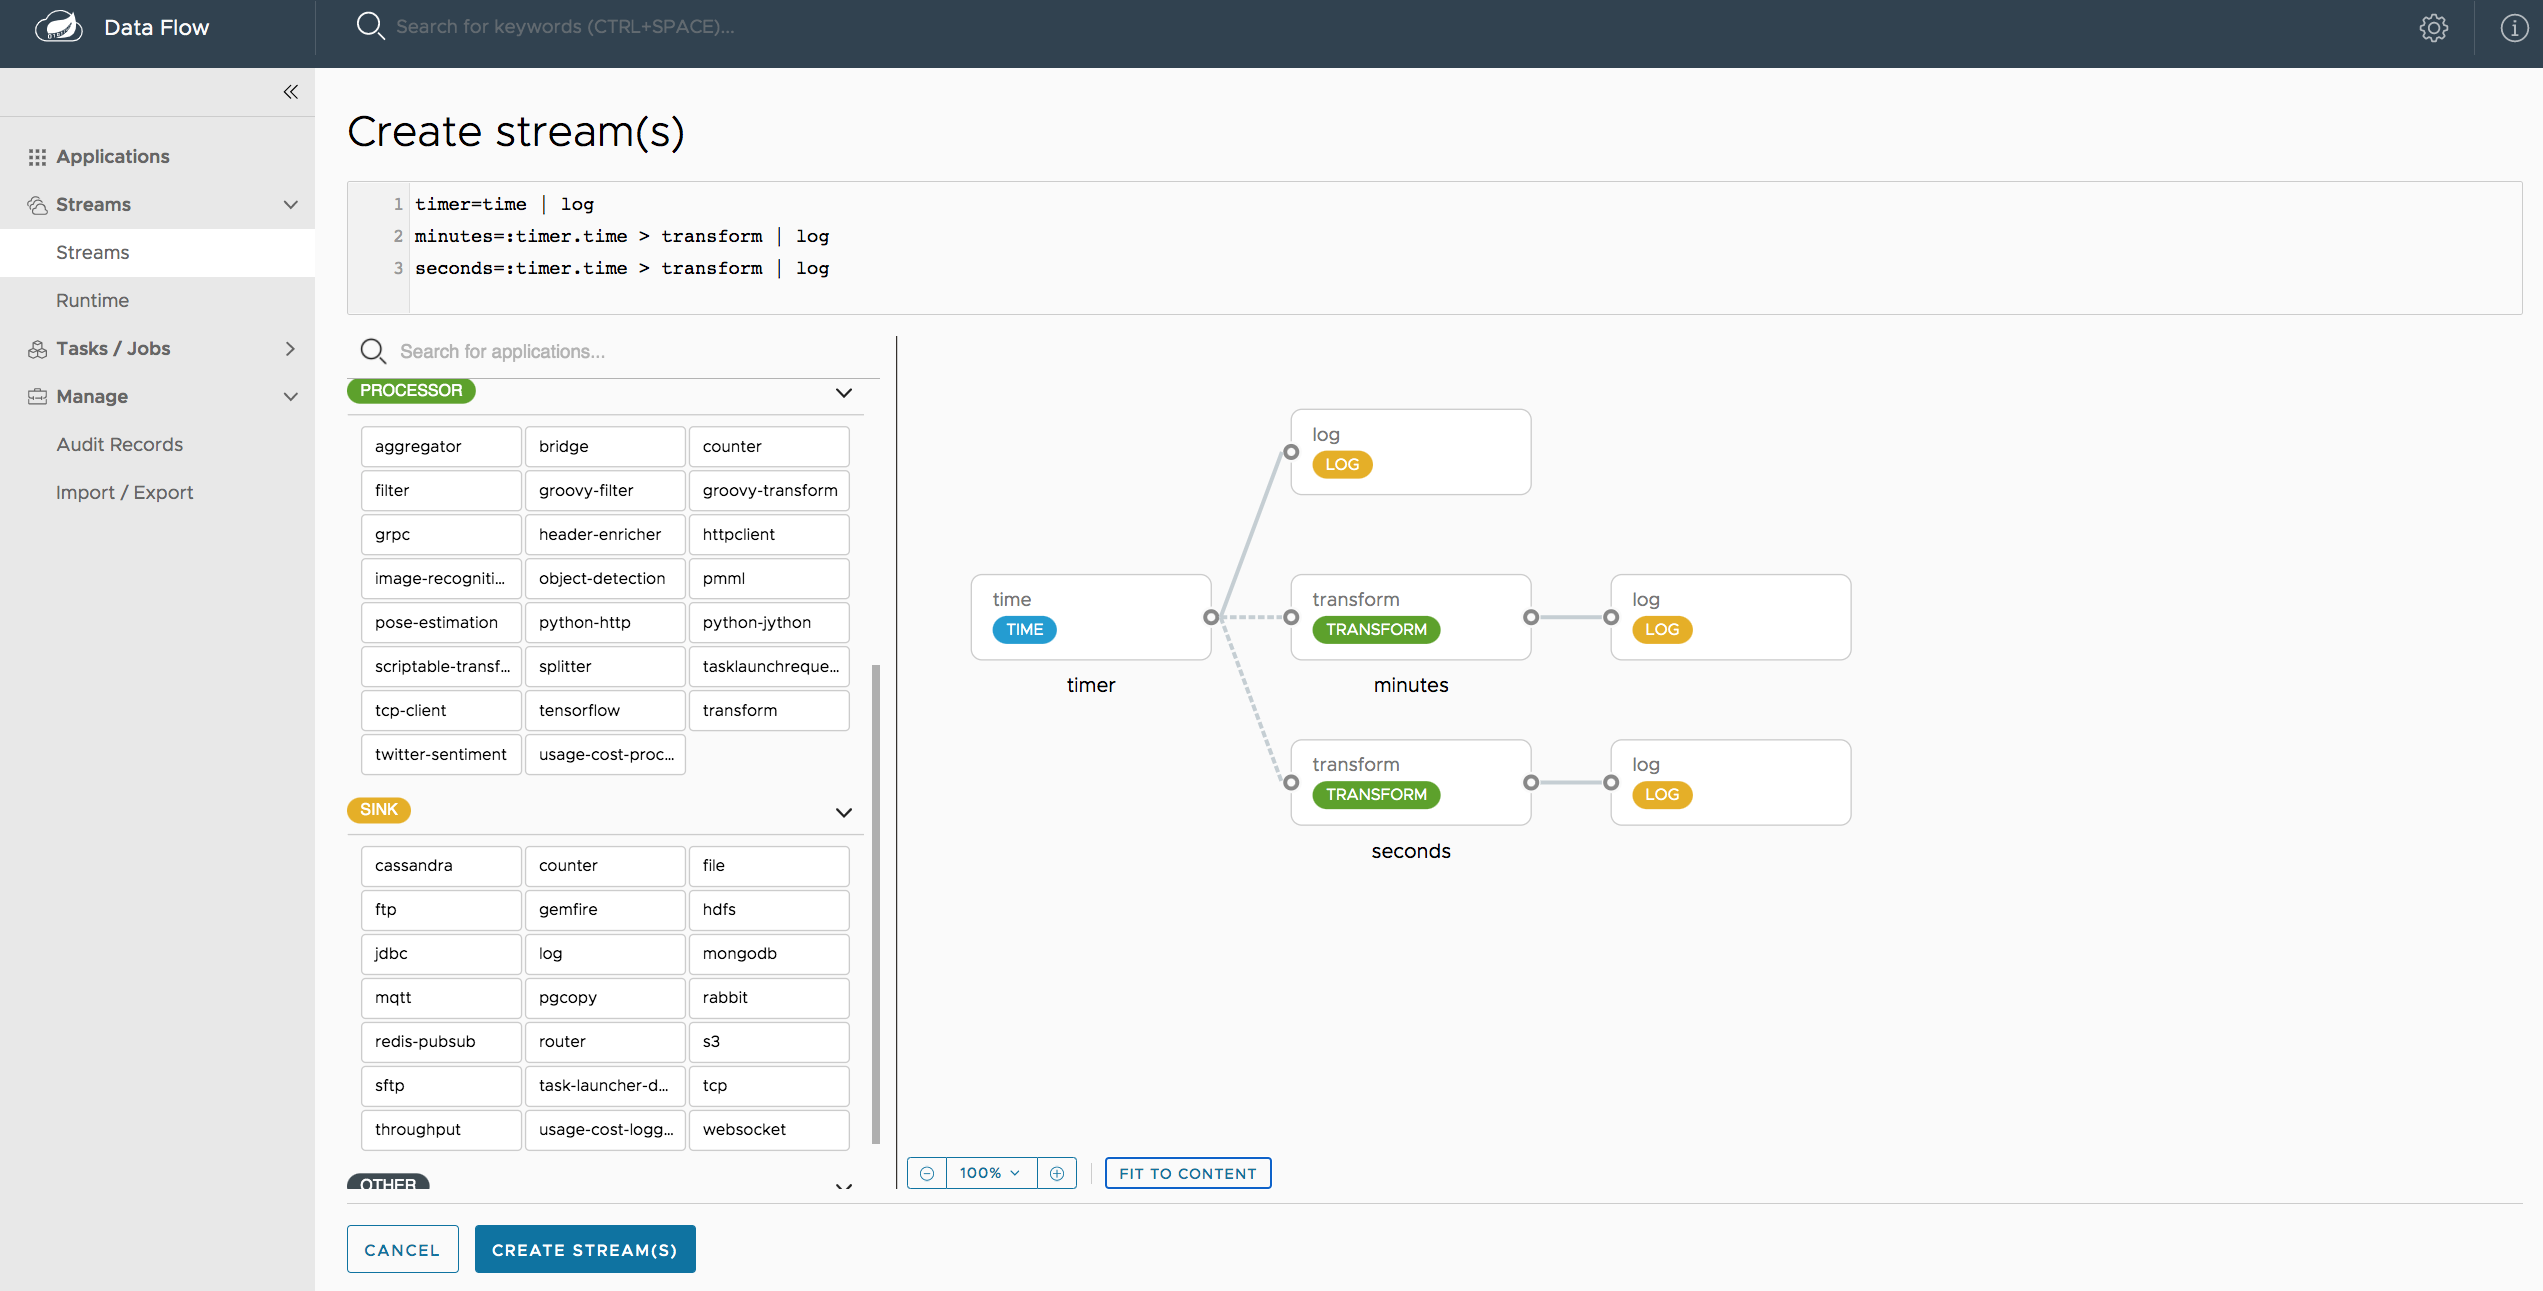The image size is (2543, 1291).
Task: Select the Runtime menu item
Action: pos(91,300)
